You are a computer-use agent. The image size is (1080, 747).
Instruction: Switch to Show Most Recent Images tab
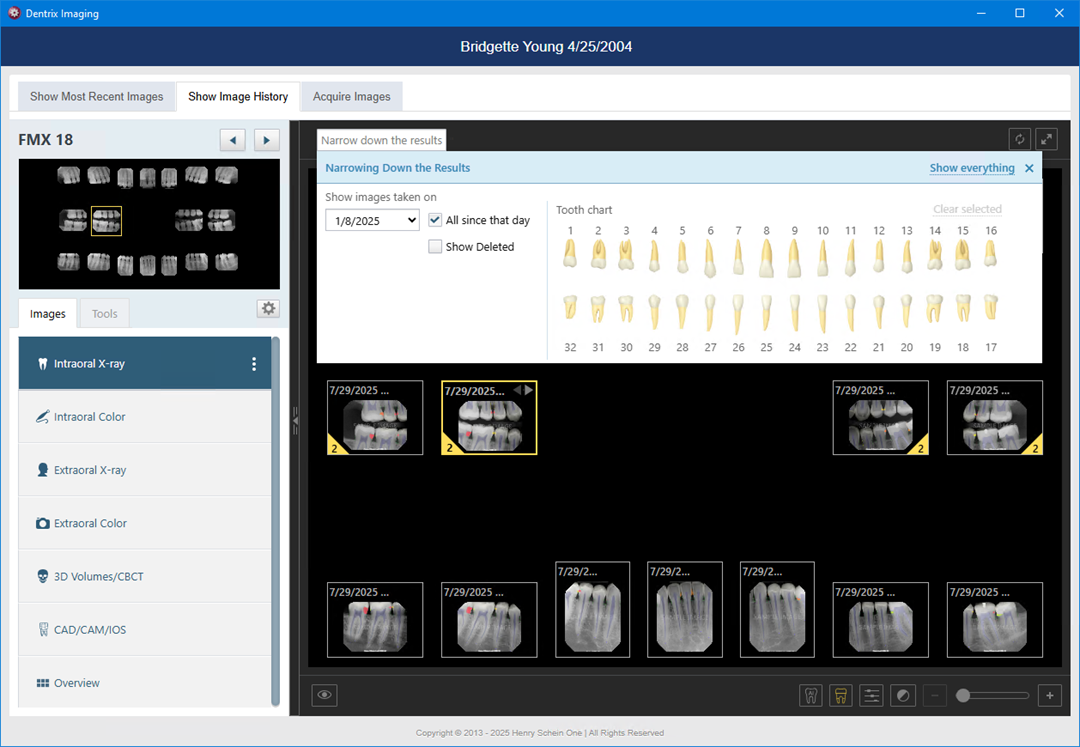[x=96, y=96]
